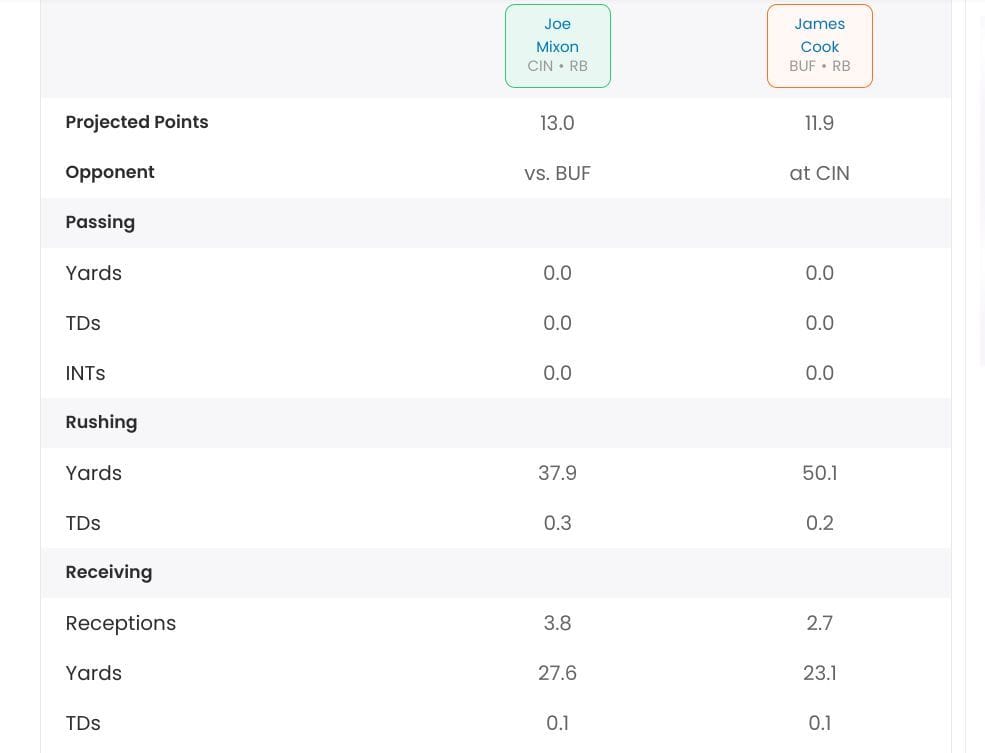Click Mixon's receptions value 3.8
Viewport: 985px width, 753px height.
(557, 623)
